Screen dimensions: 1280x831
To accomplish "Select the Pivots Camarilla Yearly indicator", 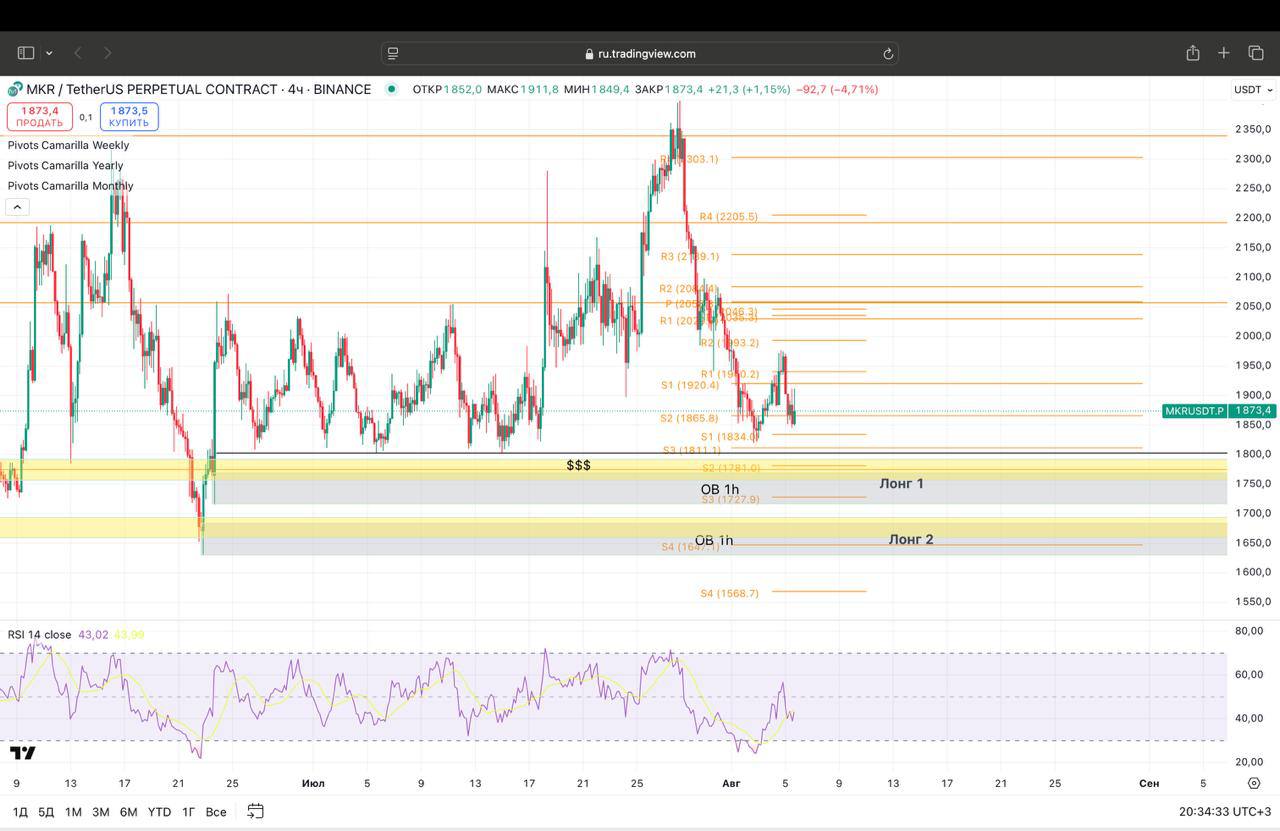I will coord(65,166).
